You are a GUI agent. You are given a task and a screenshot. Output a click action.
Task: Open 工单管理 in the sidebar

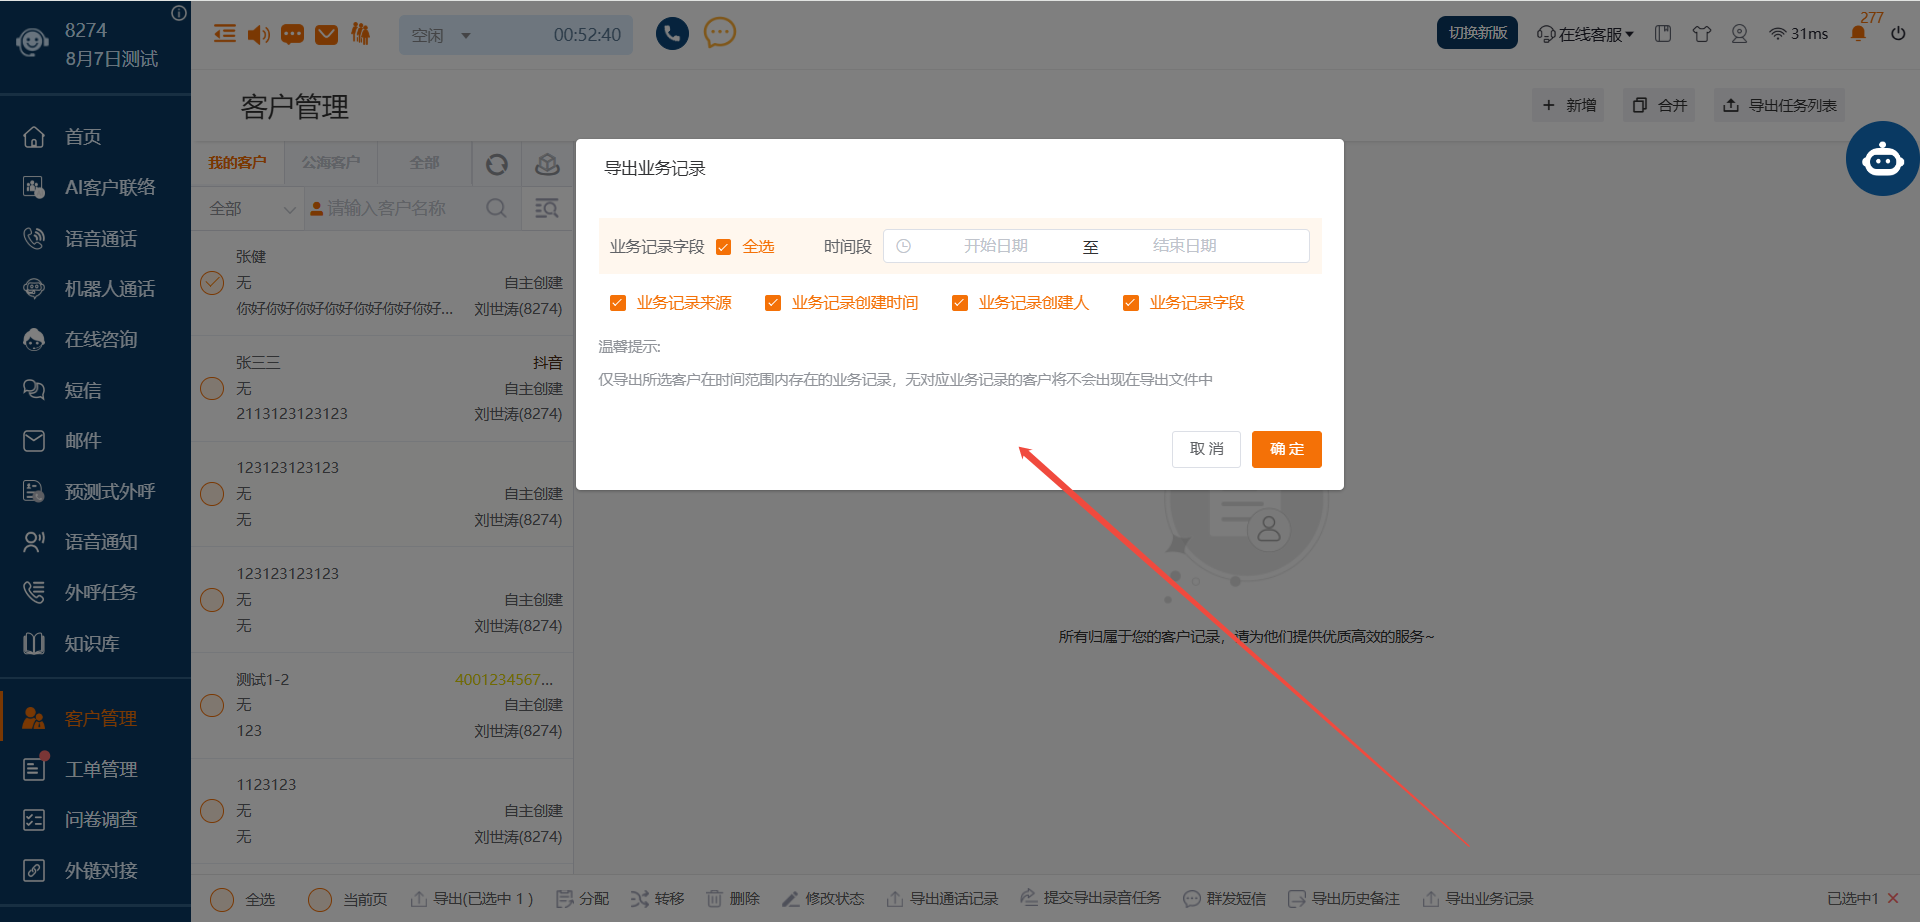pos(100,769)
